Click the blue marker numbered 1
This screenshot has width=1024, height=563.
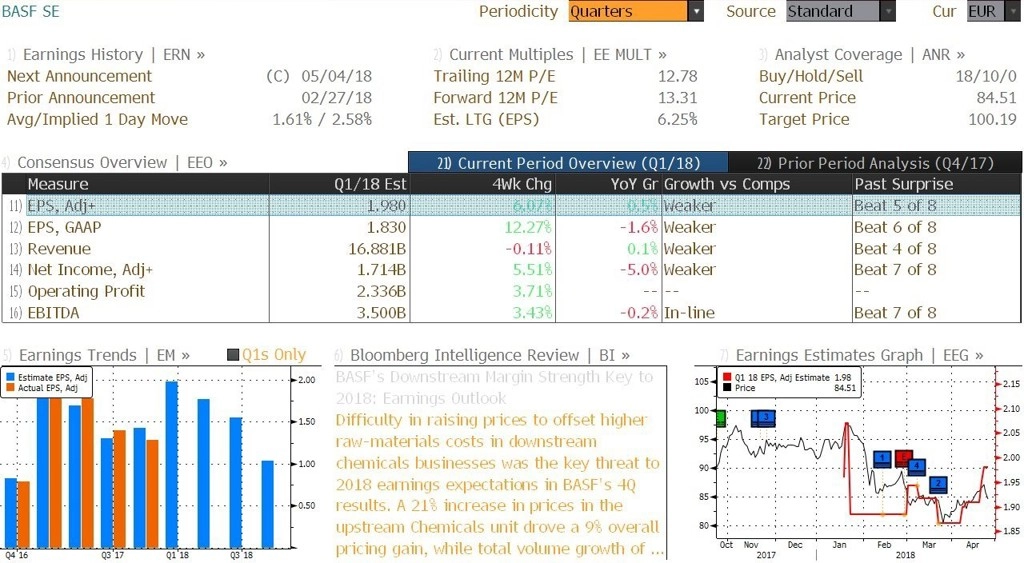click(x=882, y=458)
